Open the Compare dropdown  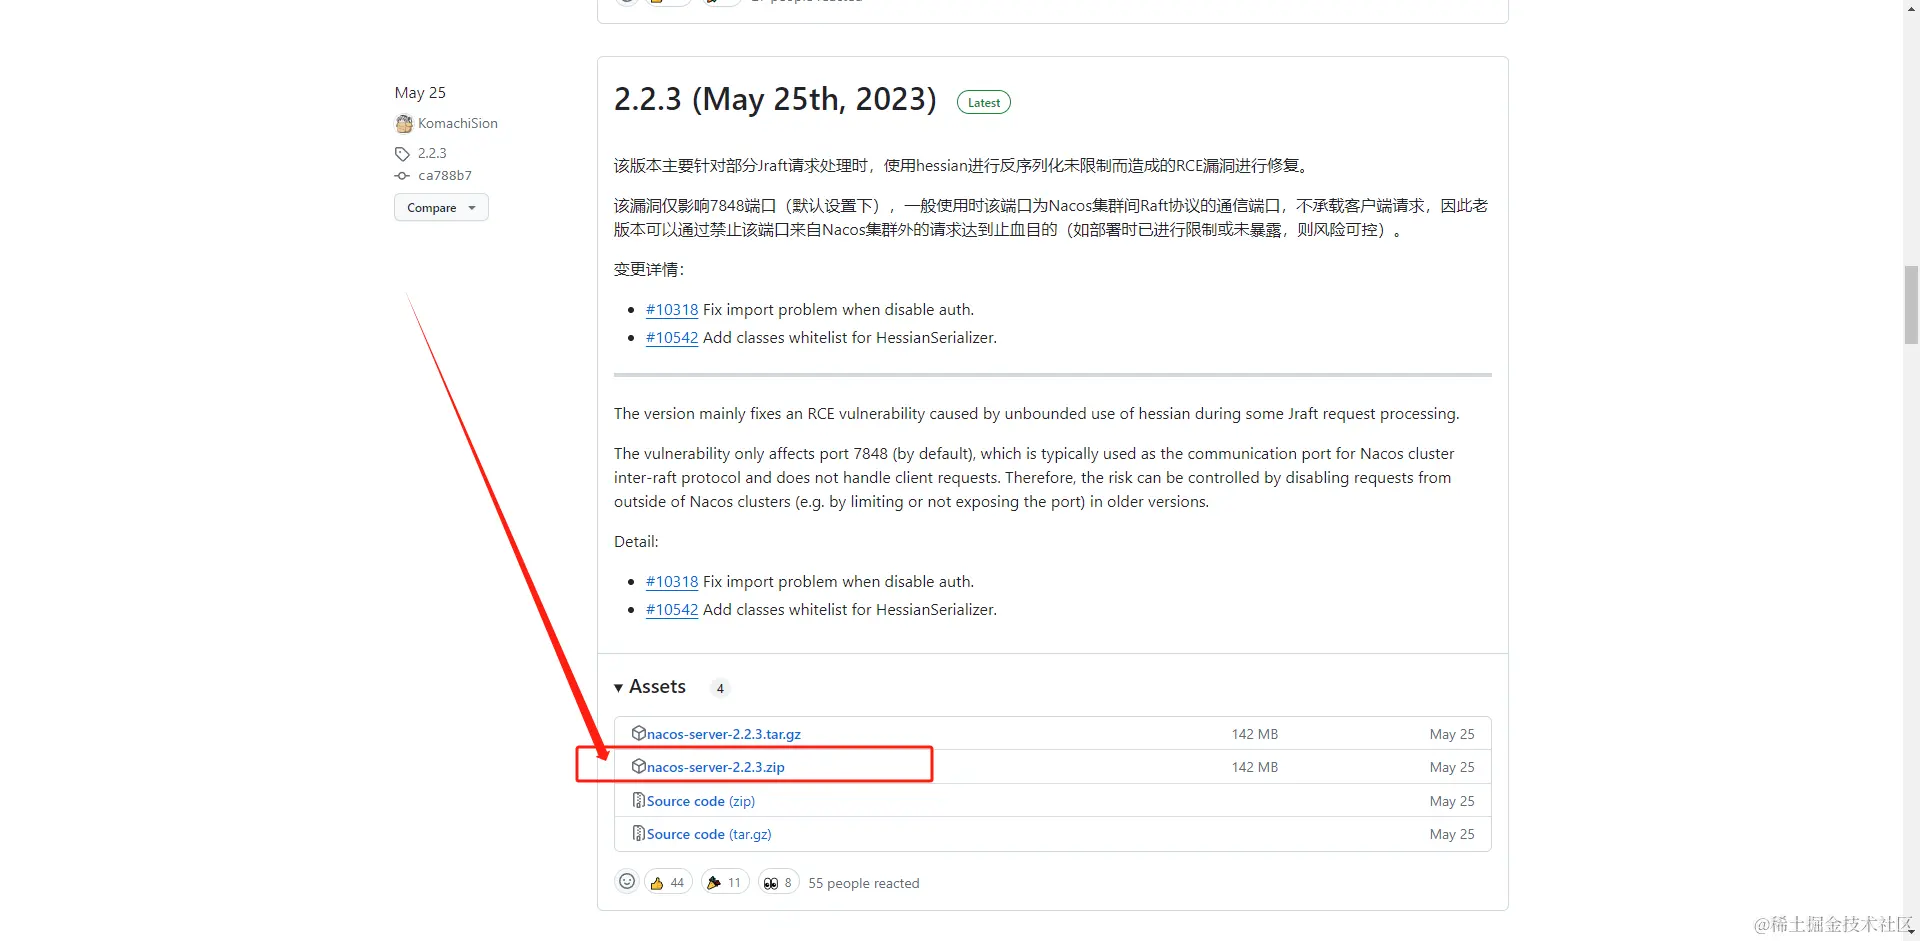(x=441, y=207)
